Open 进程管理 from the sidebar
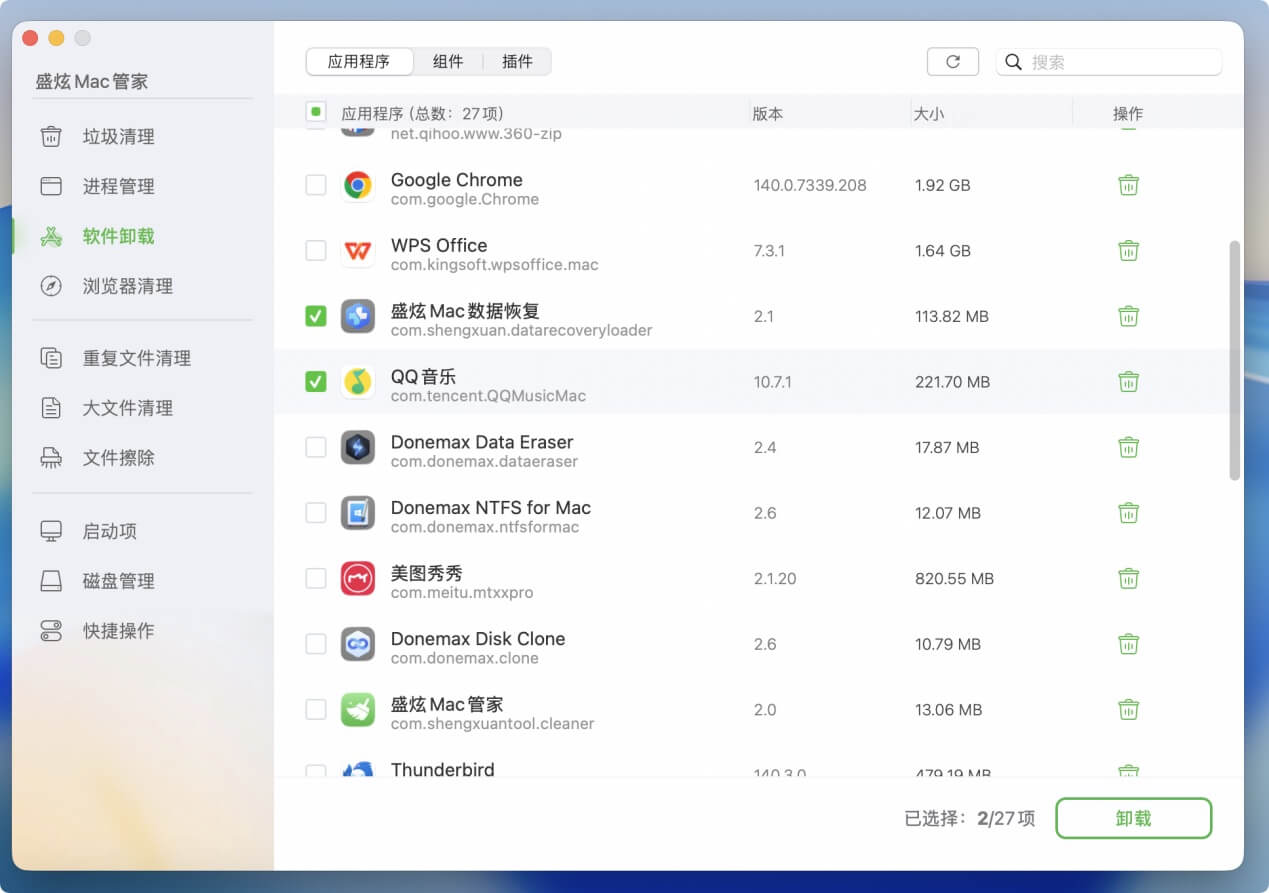This screenshot has height=893, width=1269. [118, 187]
